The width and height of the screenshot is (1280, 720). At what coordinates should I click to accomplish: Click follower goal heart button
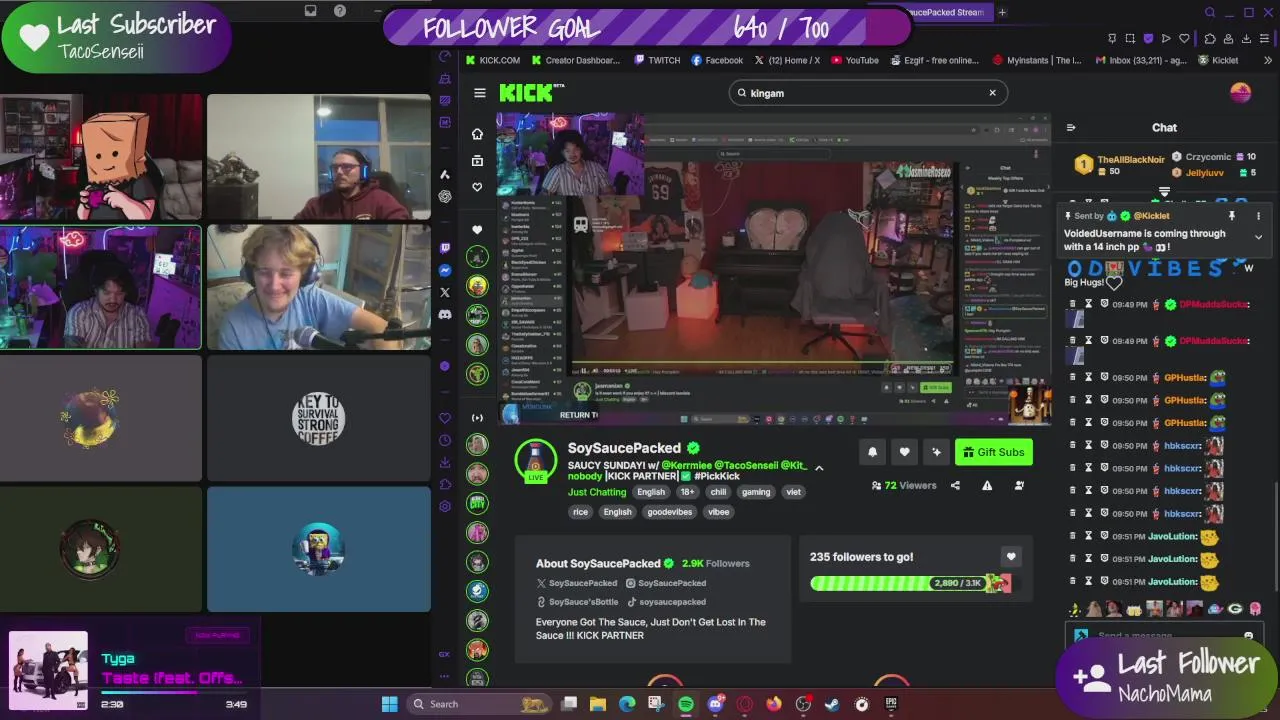click(x=1011, y=557)
